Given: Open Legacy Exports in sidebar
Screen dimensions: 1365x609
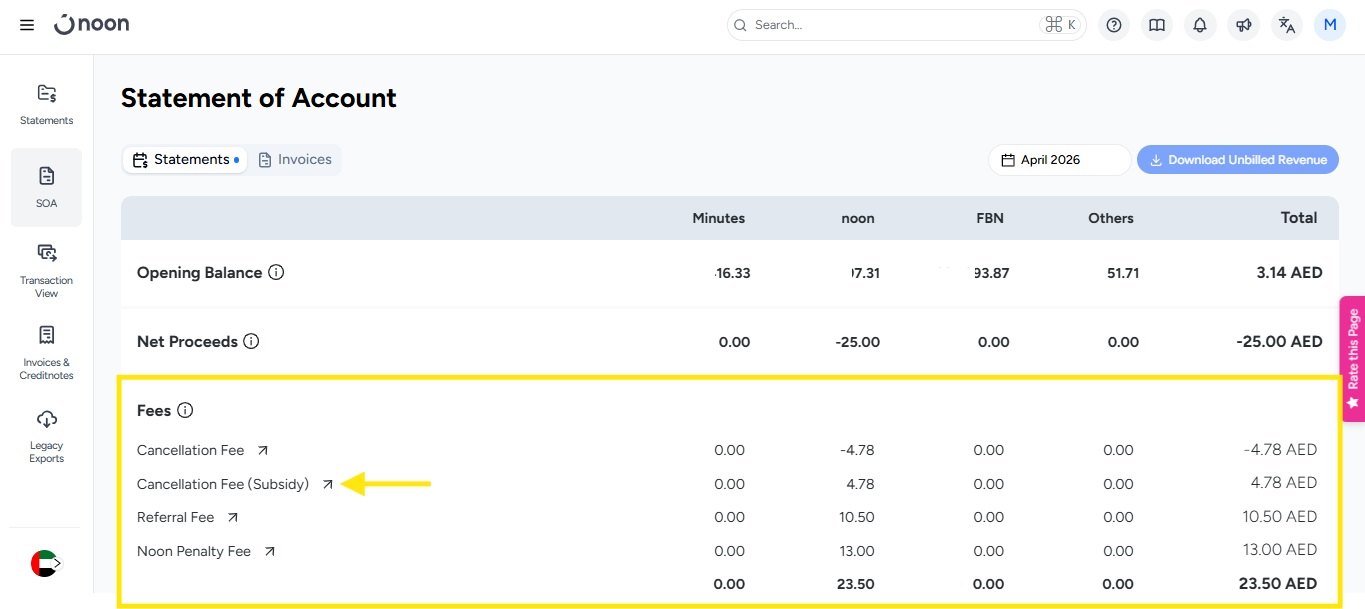Looking at the screenshot, I should (46, 436).
